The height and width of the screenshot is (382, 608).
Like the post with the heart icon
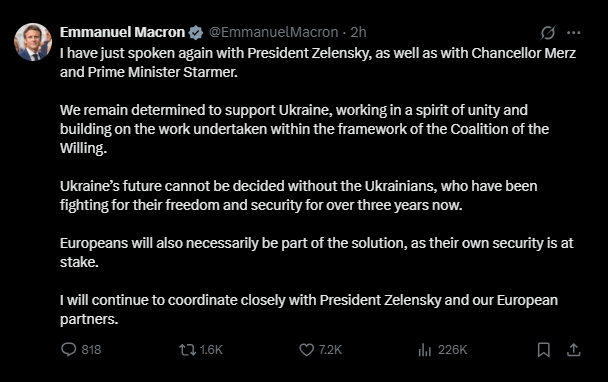(x=306, y=350)
